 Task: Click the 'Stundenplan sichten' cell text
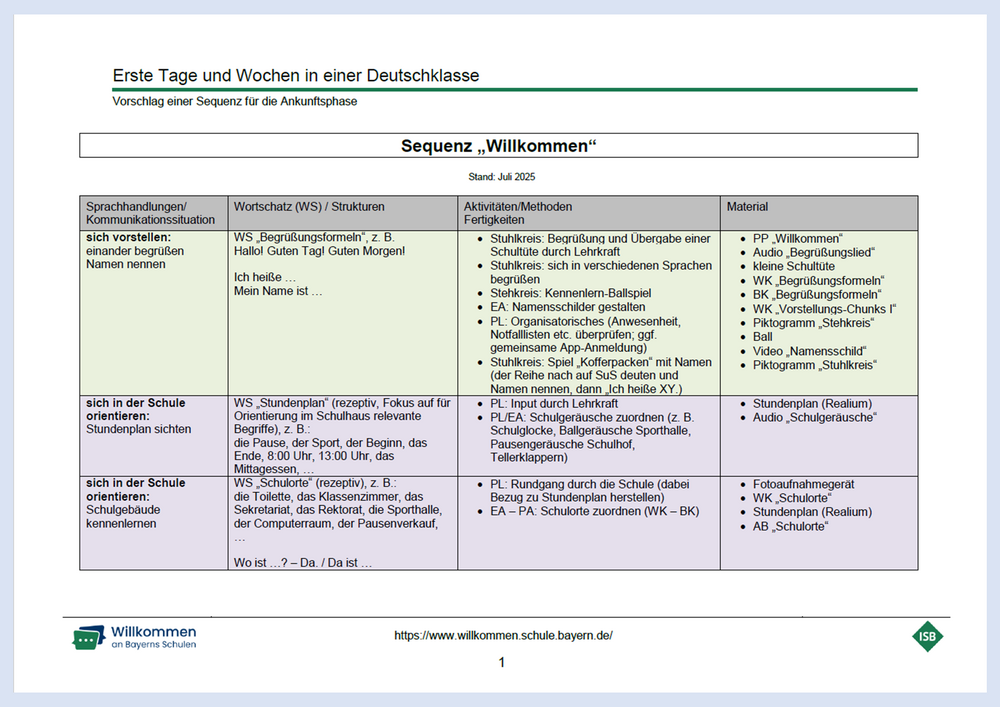[x=138, y=430]
